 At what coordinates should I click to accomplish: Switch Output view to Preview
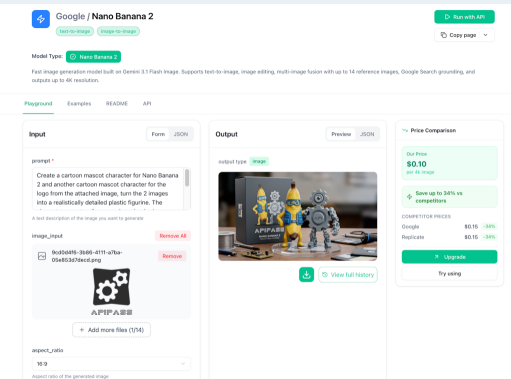(x=341, y=134)
